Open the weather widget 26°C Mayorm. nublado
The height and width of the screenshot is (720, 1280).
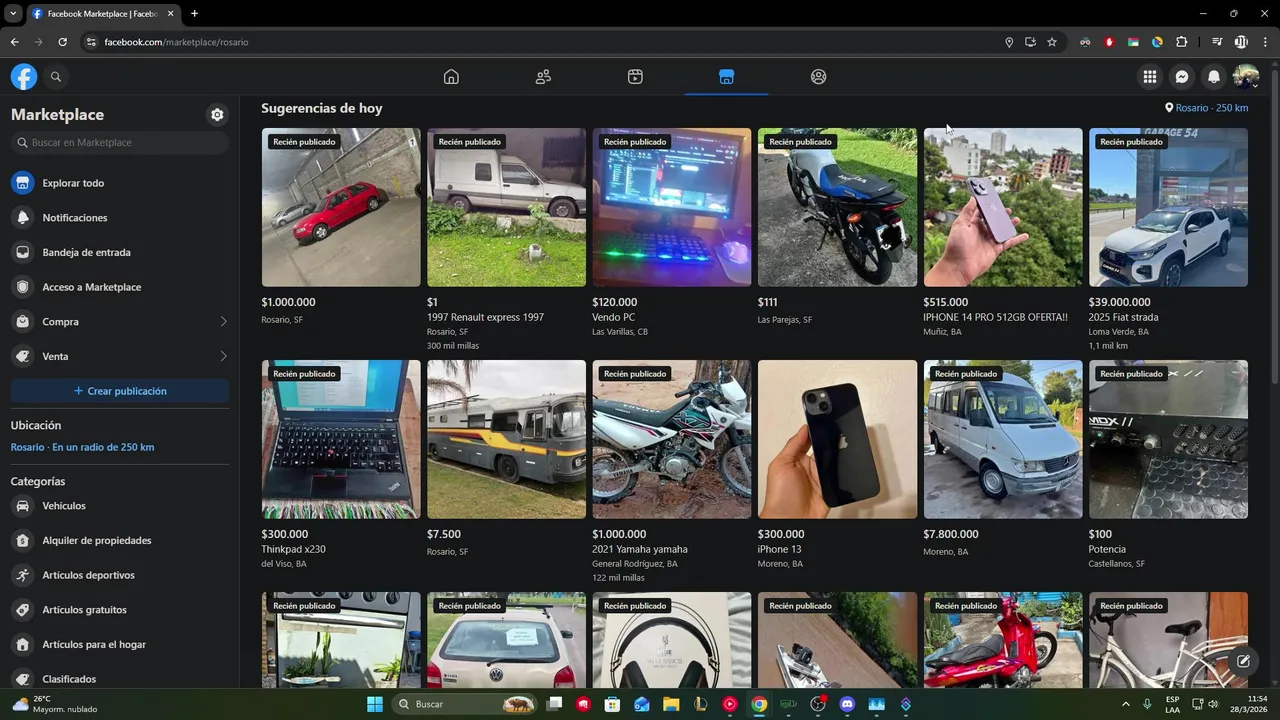coord(55,704)
